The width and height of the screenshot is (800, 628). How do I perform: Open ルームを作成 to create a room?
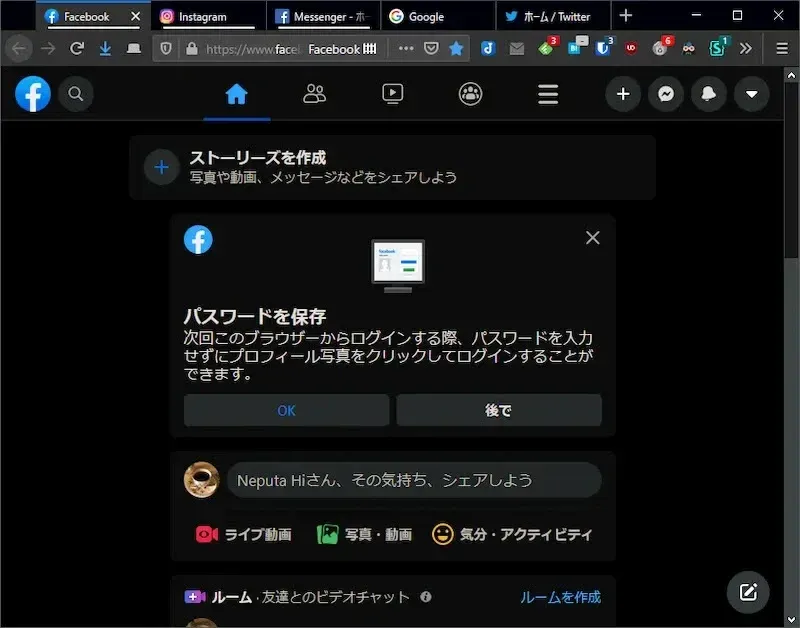pyautogui.click(x=558, y=596)
